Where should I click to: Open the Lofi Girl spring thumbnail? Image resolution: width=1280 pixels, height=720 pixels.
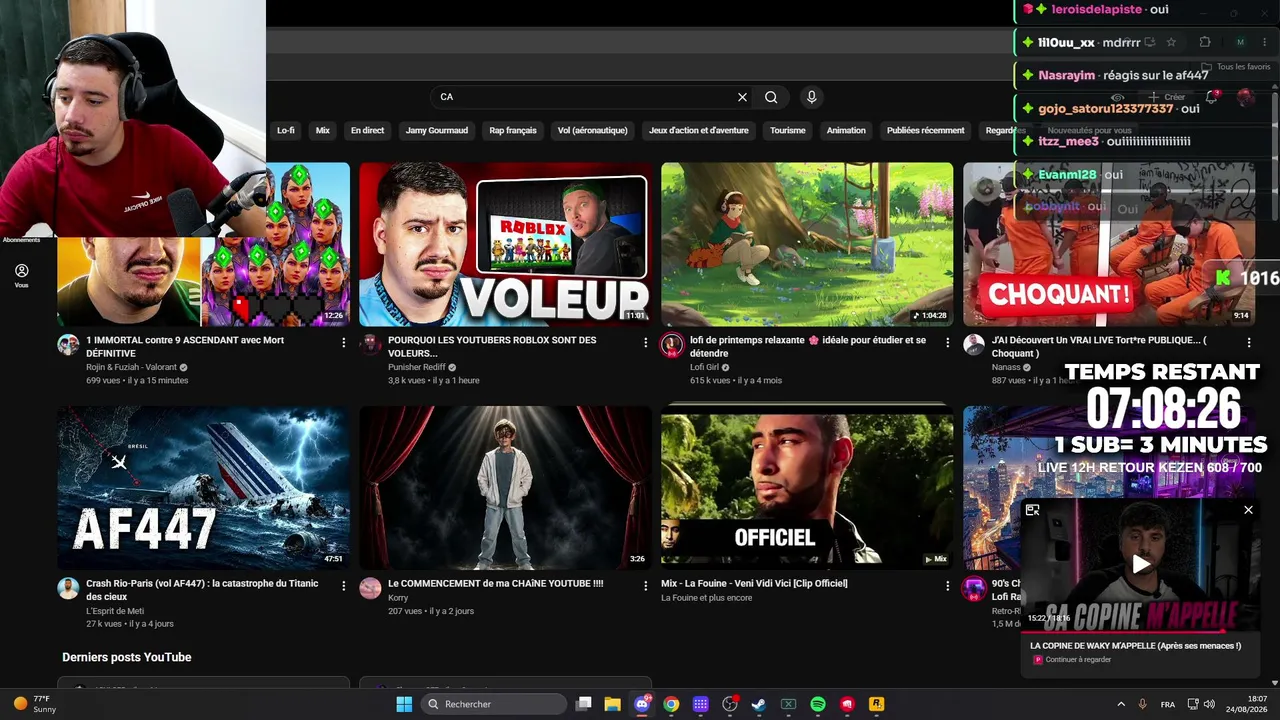(x=807, y=244)
